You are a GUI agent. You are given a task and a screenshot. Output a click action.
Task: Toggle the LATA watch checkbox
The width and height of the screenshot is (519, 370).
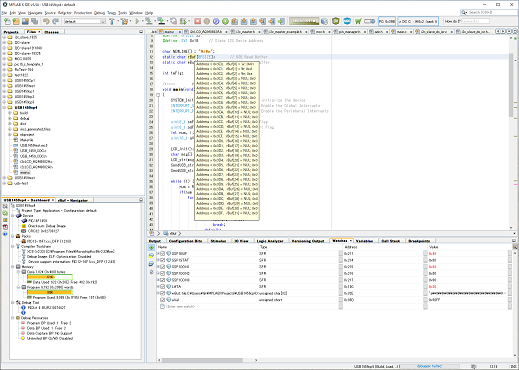point(163,287)
